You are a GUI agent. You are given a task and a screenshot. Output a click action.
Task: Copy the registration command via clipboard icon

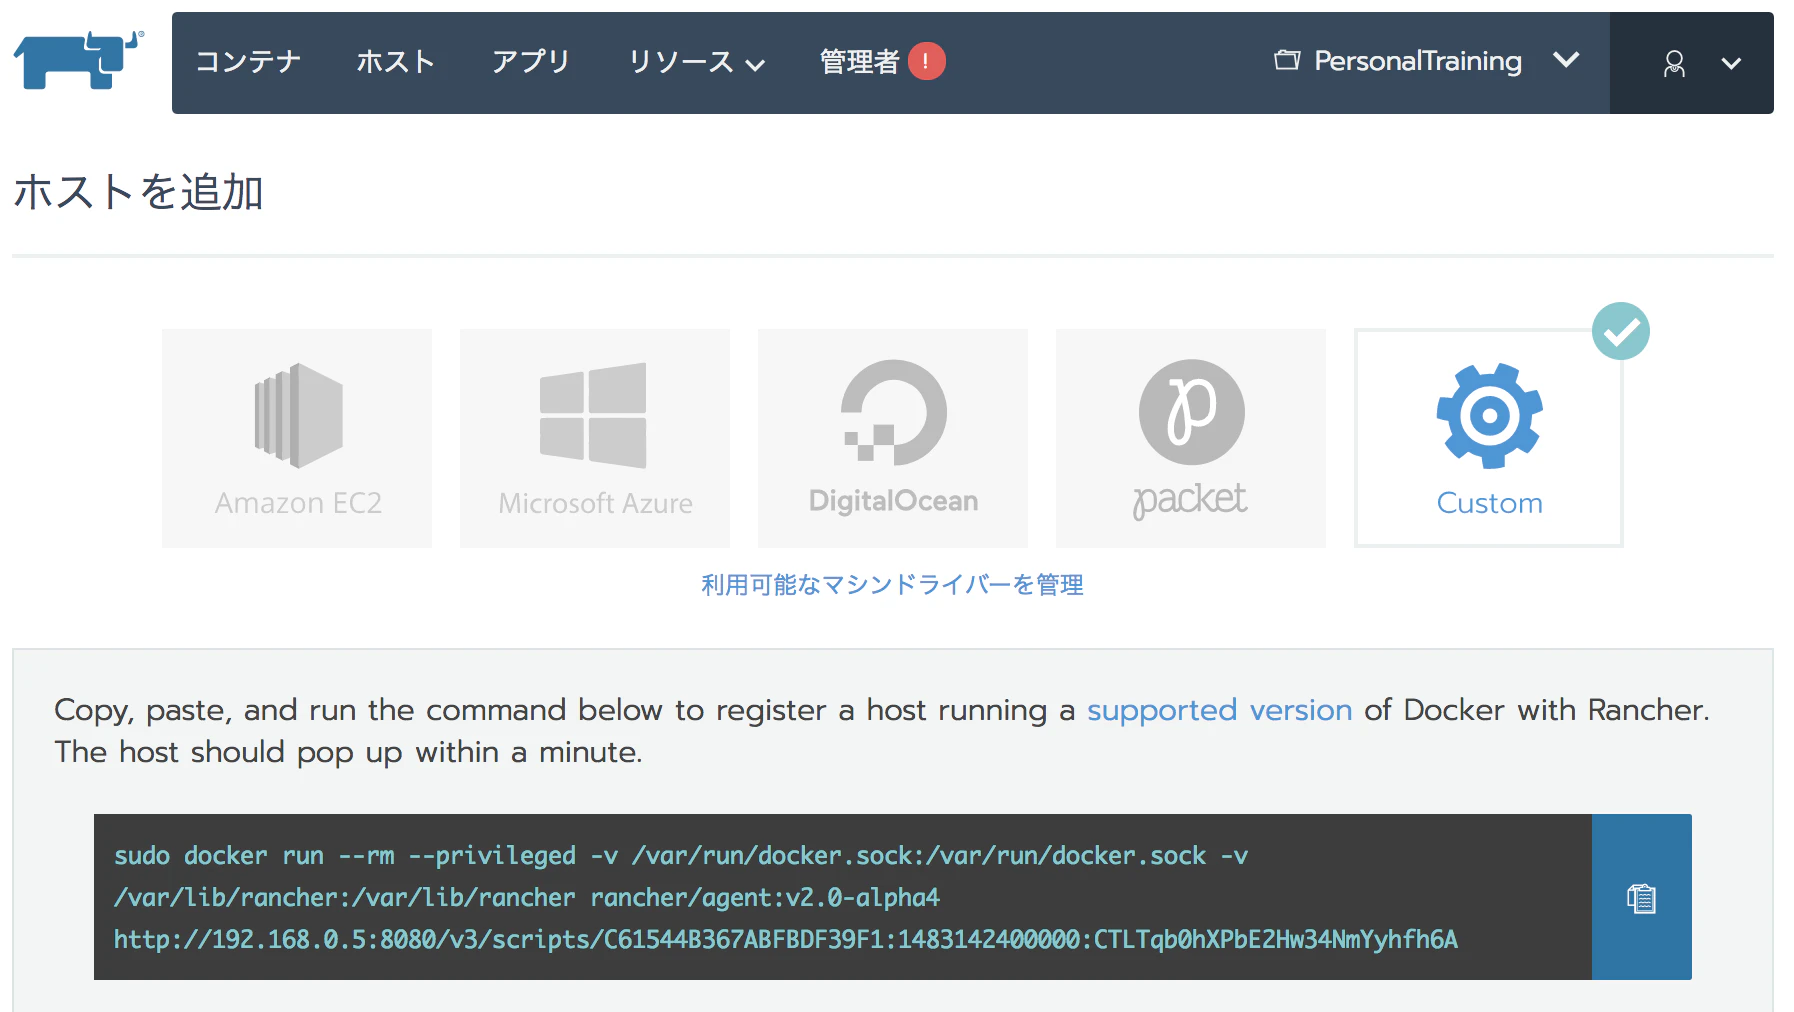tap(1641, 897)
